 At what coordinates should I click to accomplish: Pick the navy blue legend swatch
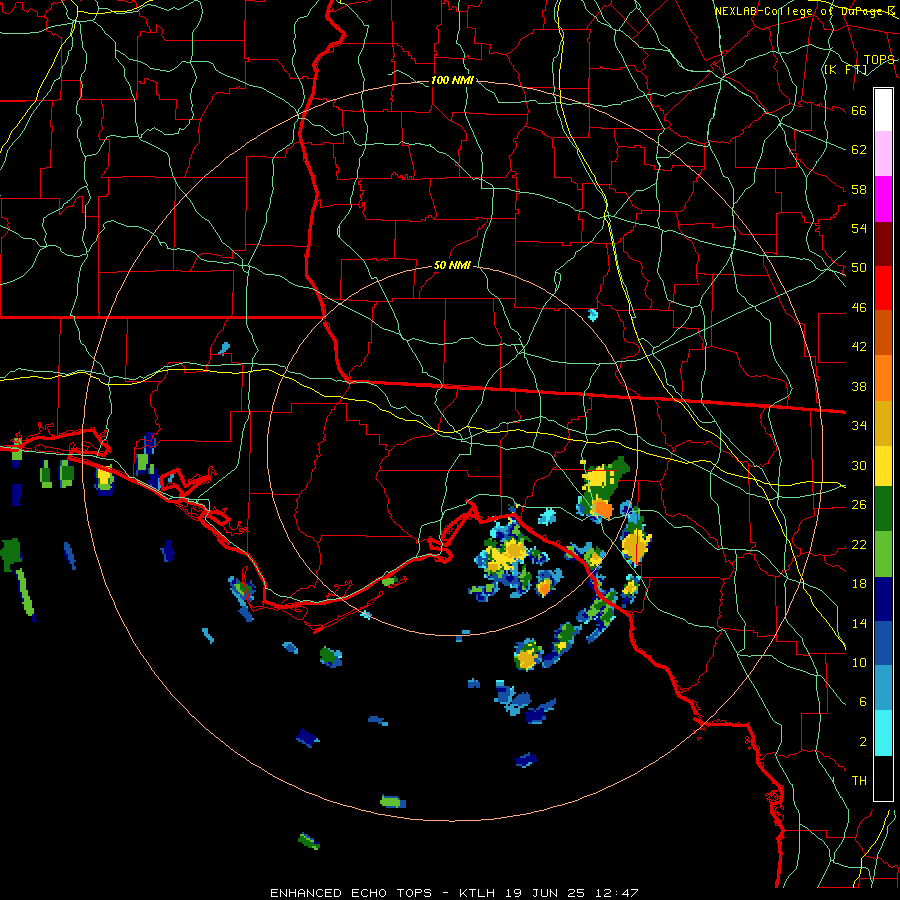click(883, 599)
